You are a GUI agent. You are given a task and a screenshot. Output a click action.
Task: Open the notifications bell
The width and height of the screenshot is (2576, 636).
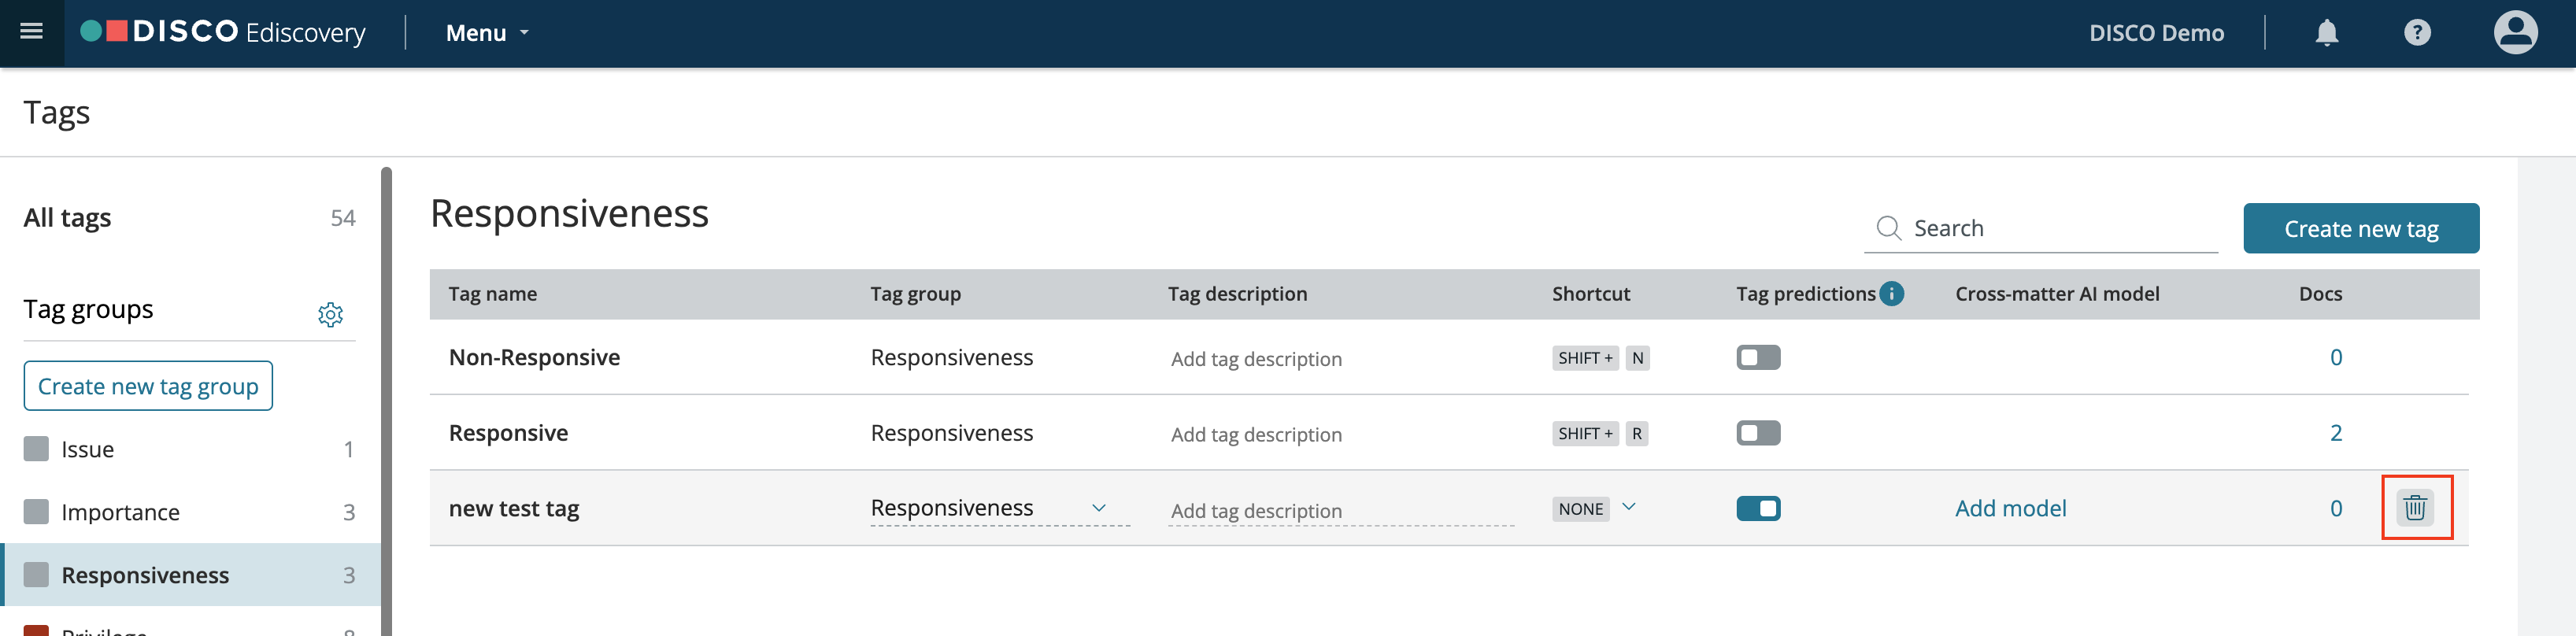pos(2327,33)
